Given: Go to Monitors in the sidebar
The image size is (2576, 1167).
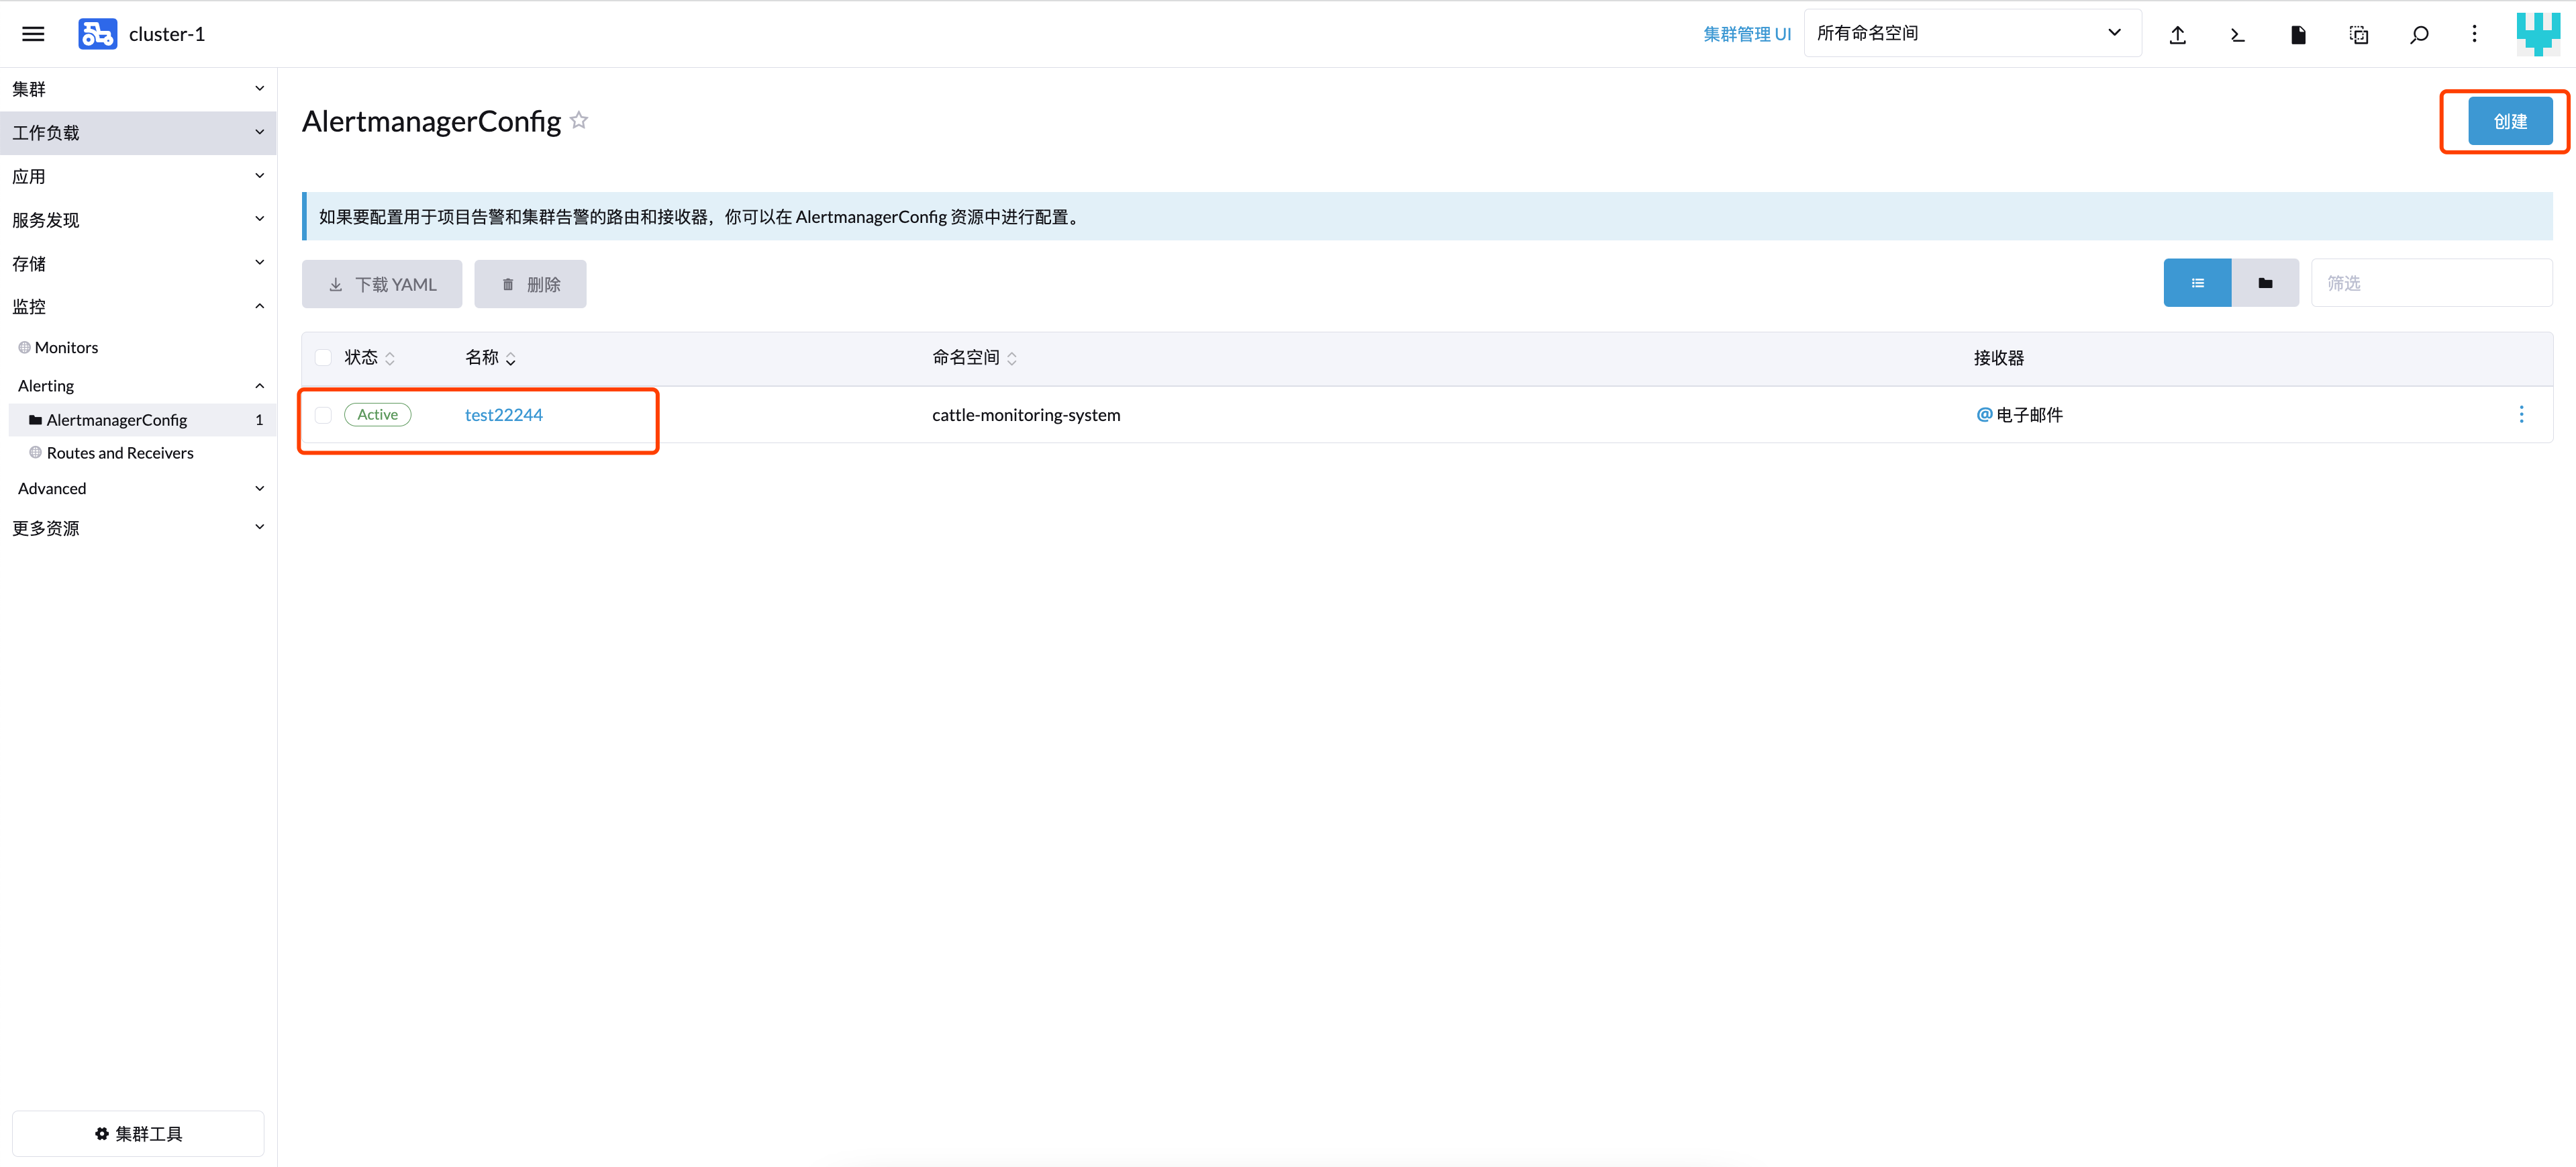Looking at the screenshot, I should [66, 347].
